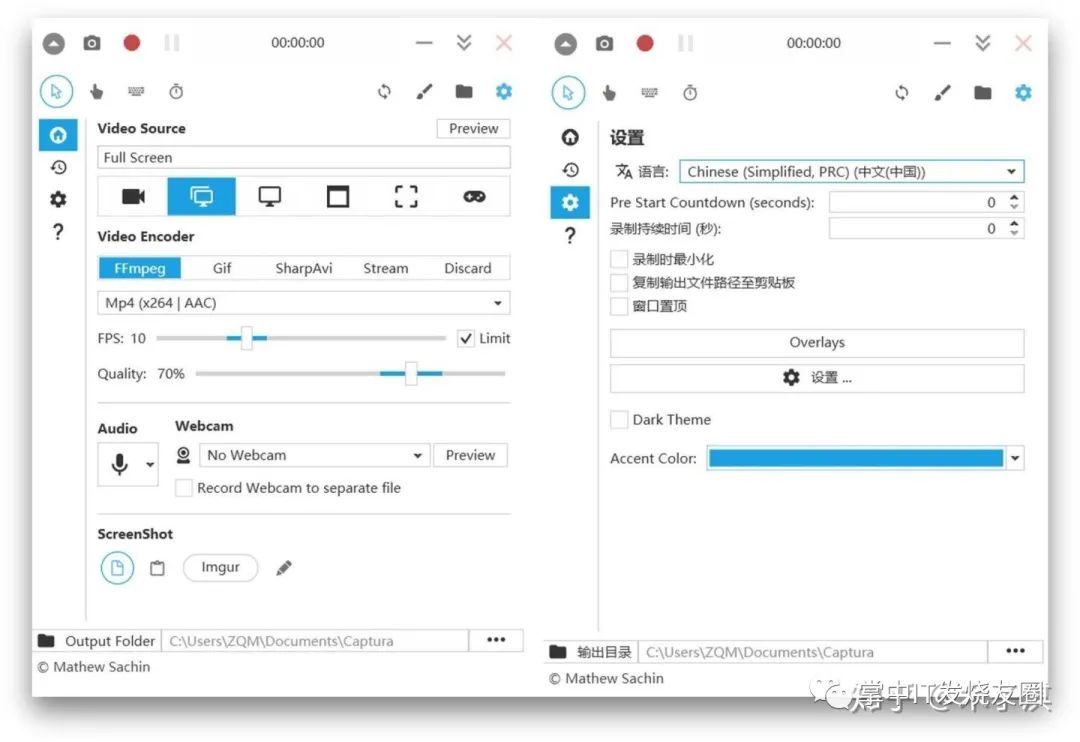Screen dimensions: 1080x742
Task: Open settings gear in left window toolbar
Action: pyautogui.click(x=504, y=91)
